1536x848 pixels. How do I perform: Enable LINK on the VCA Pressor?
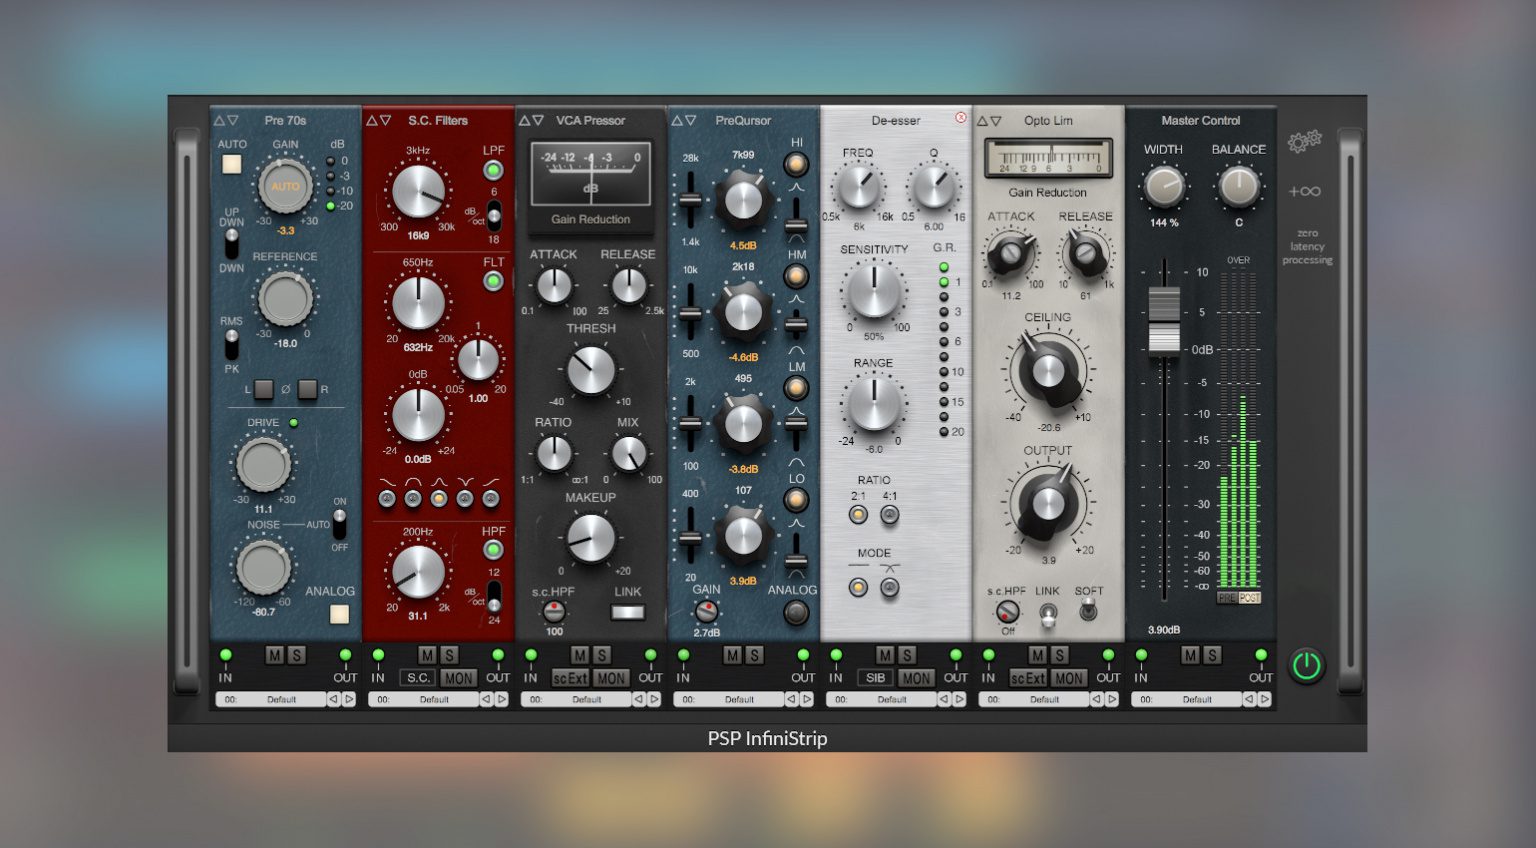coord(627,612)
